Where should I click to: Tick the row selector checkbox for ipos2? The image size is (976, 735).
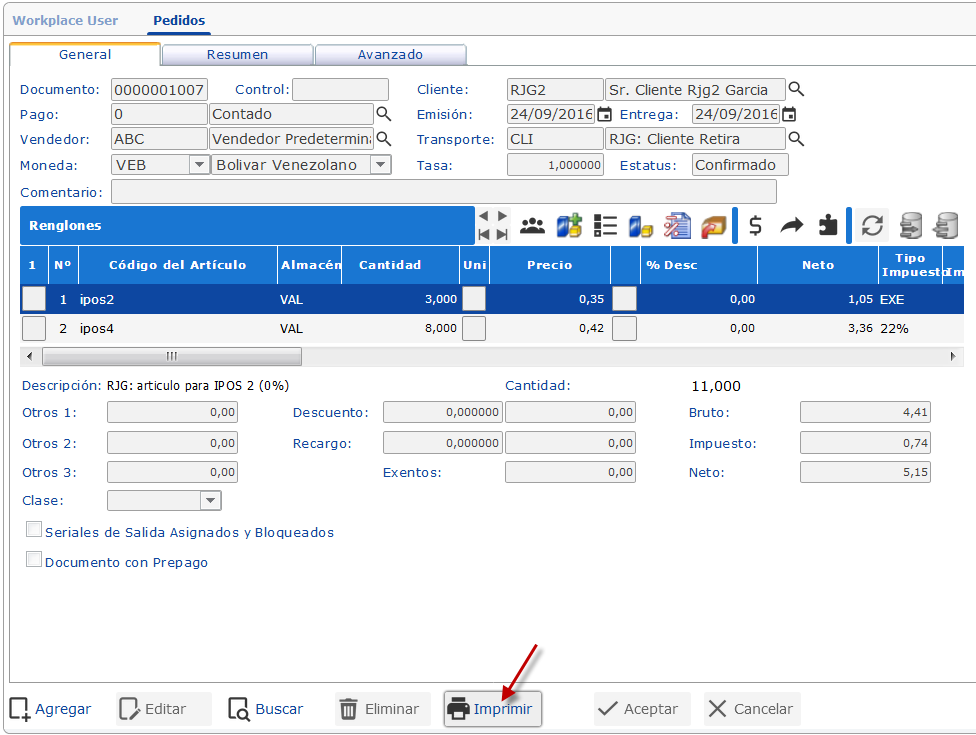pyautogui.click(x=34, y=299)
